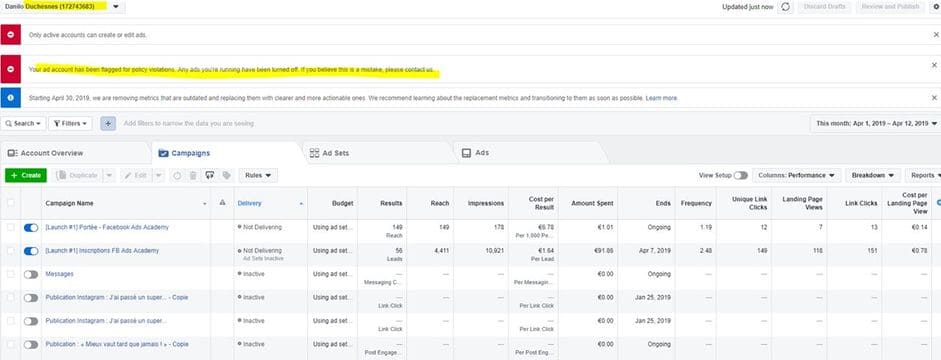Turn off the Inscriptions FB Ads Academy campaign

(31, 251)
